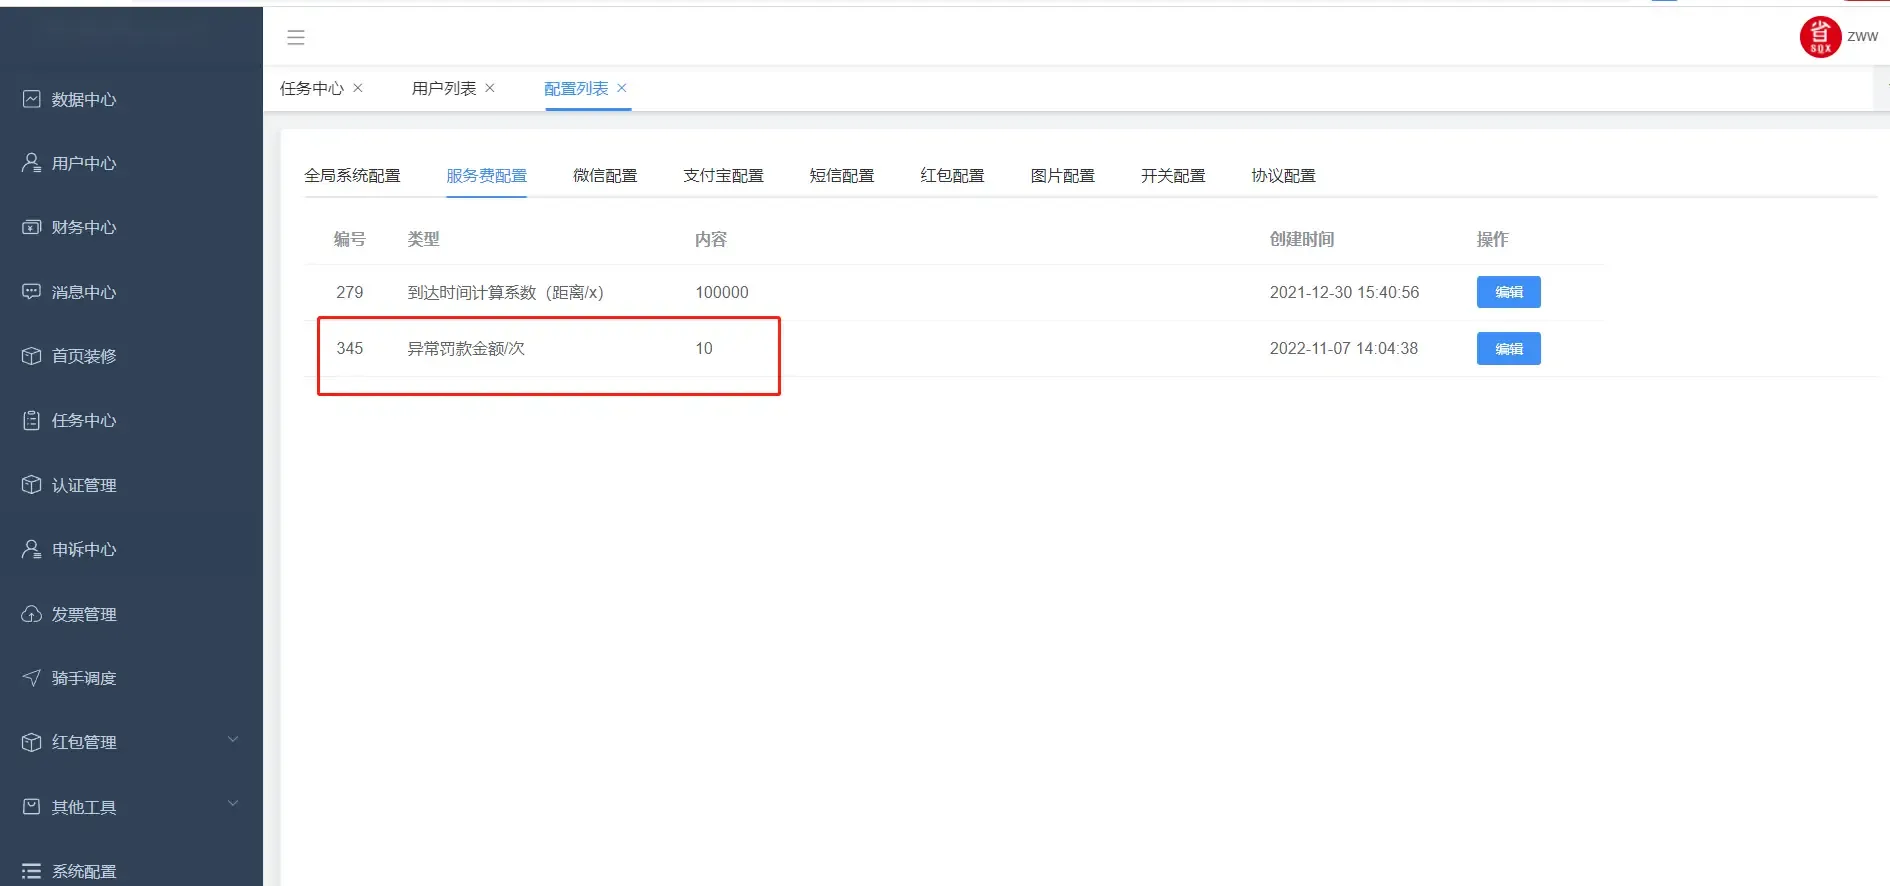Open the 申诉中心 sidebar item
1890x886 pixels.
(84, 549)
